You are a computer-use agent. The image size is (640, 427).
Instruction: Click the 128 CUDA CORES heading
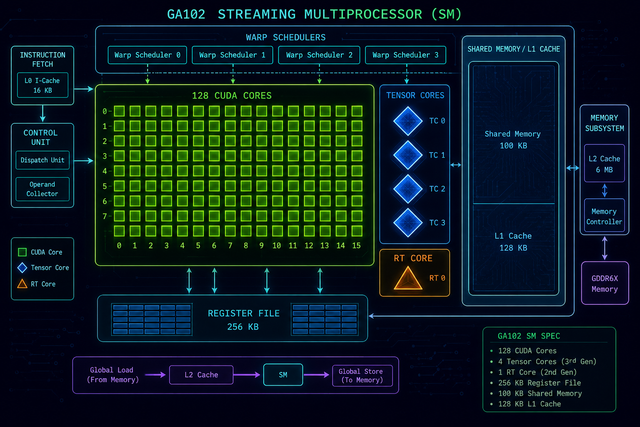pyautogui.click(x=232, y=96)
